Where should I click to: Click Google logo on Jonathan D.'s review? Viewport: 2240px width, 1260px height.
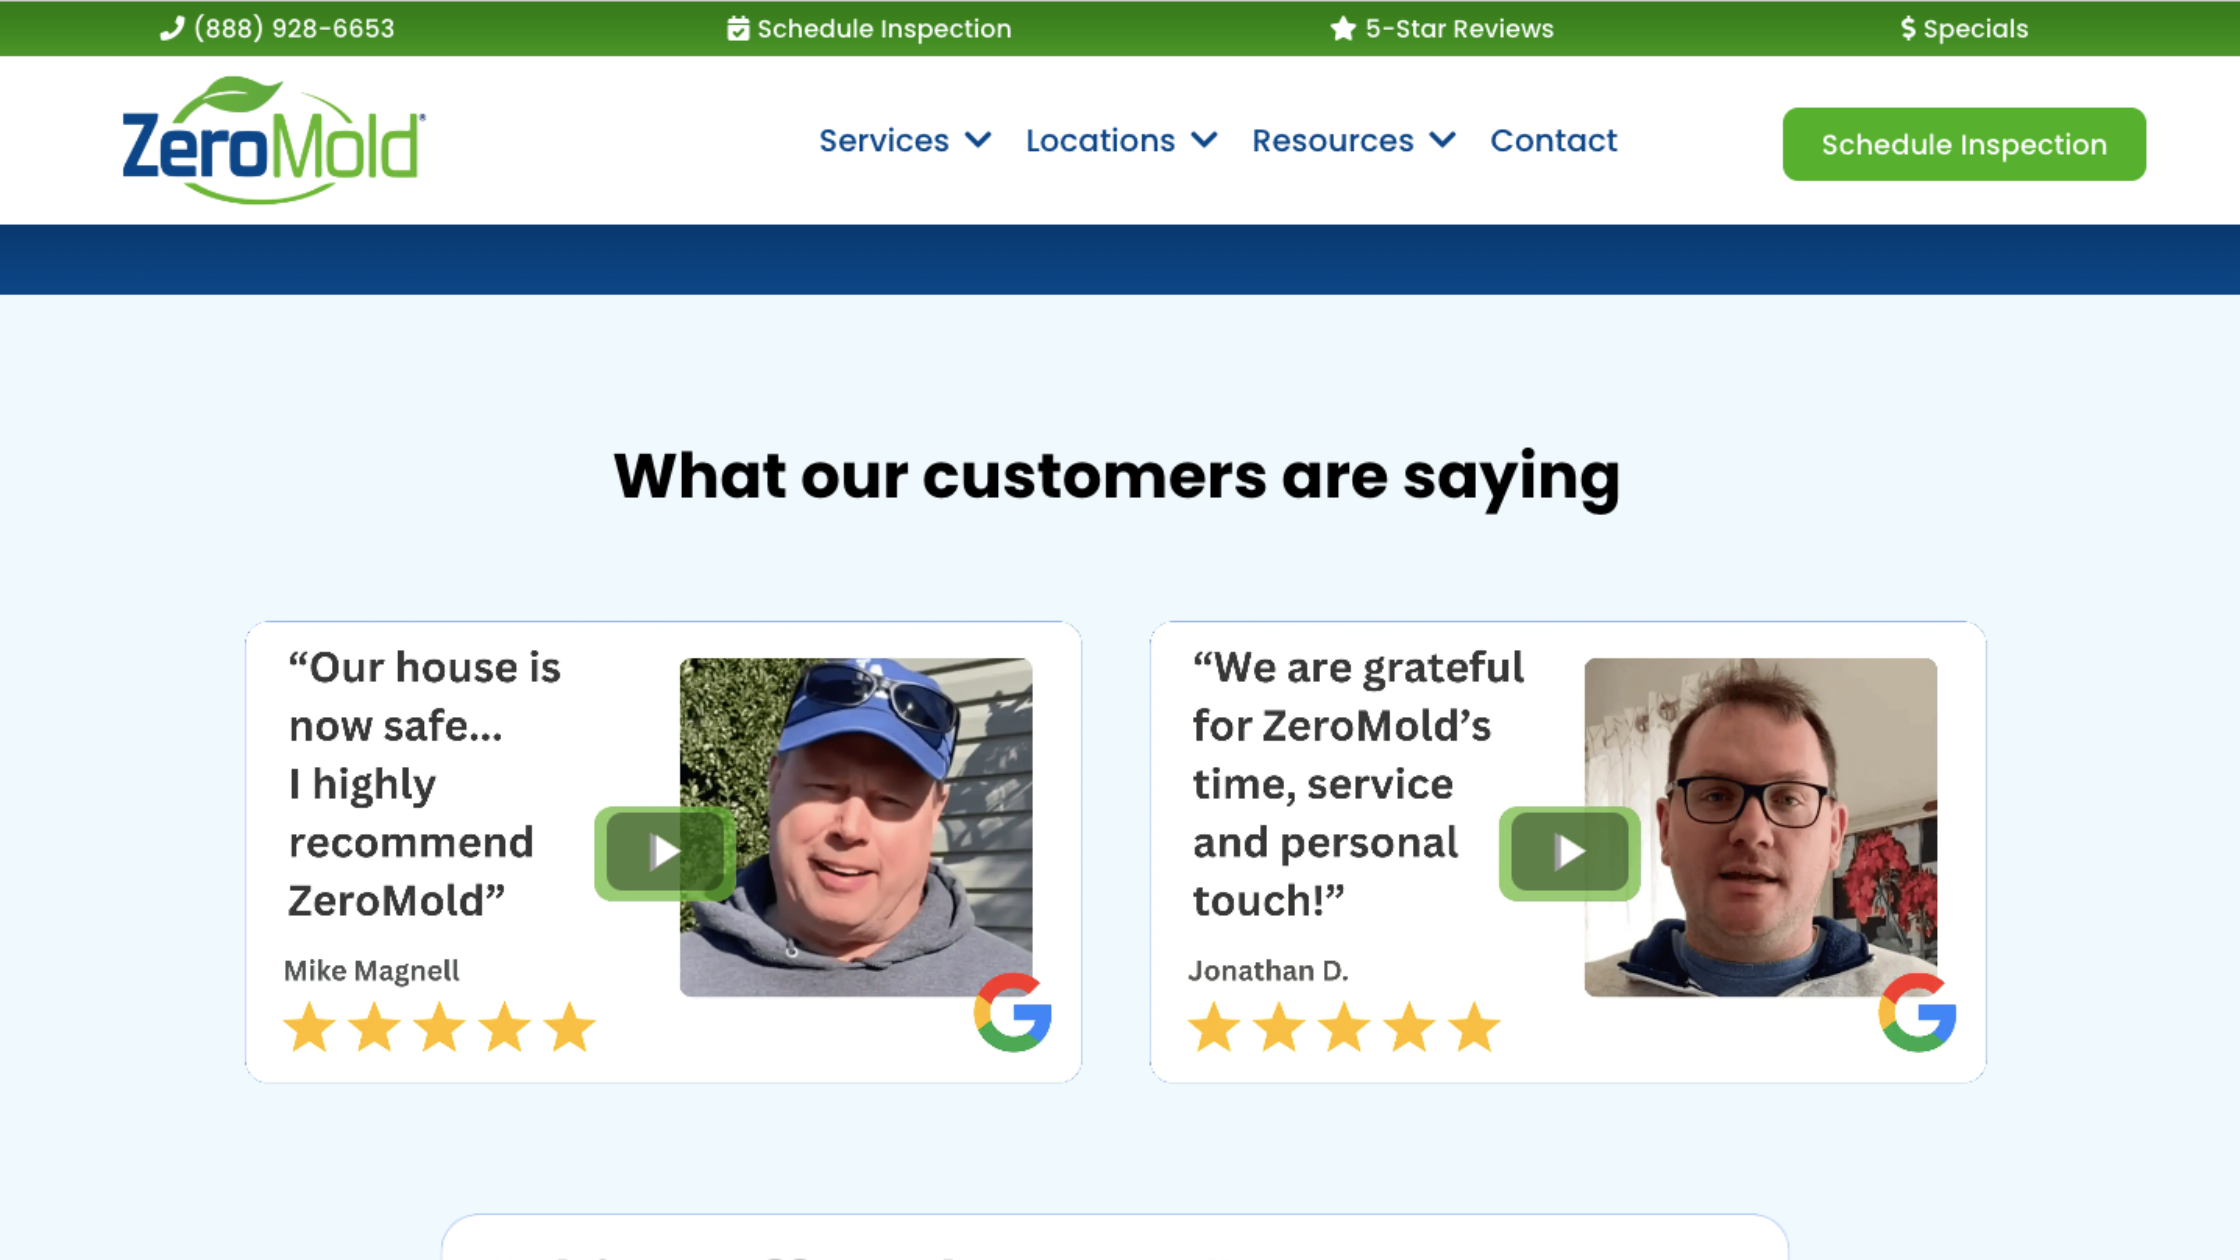[x=1917, y=1013]
